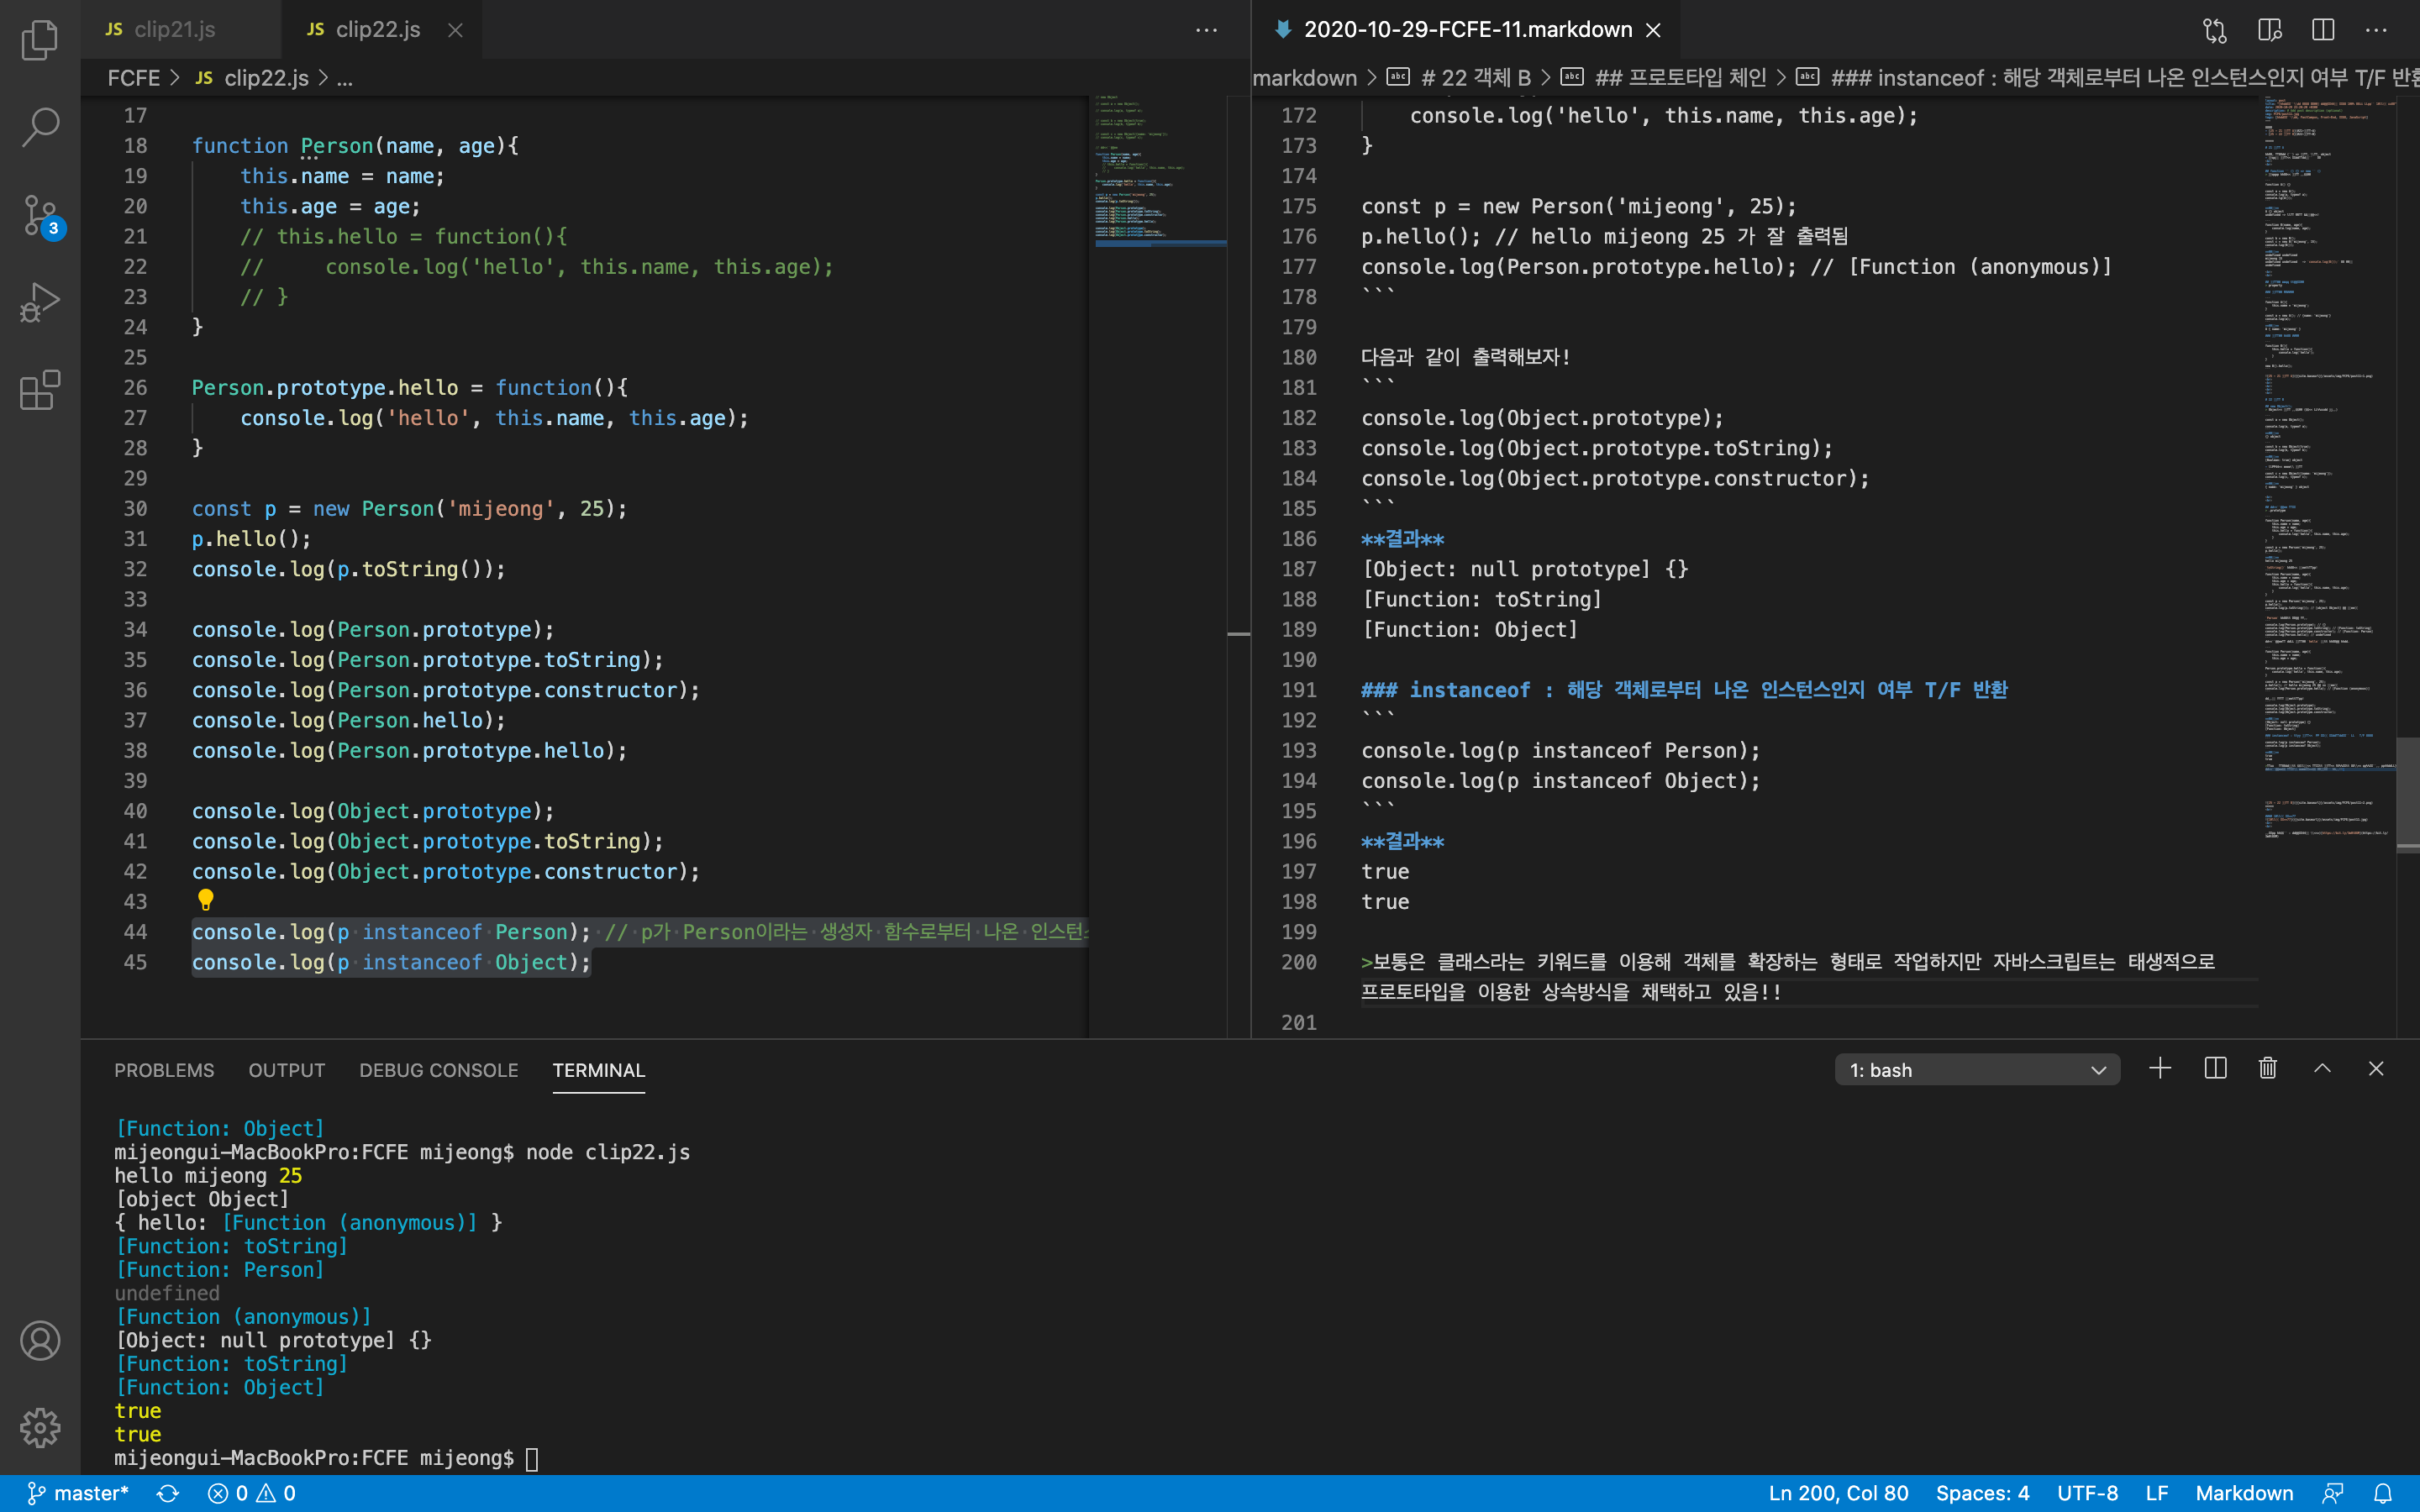The height and width of the screenshot is (1512, 2420).
Task: Switch to the PROBLEMS panel tab
Action: point(164,1070)
